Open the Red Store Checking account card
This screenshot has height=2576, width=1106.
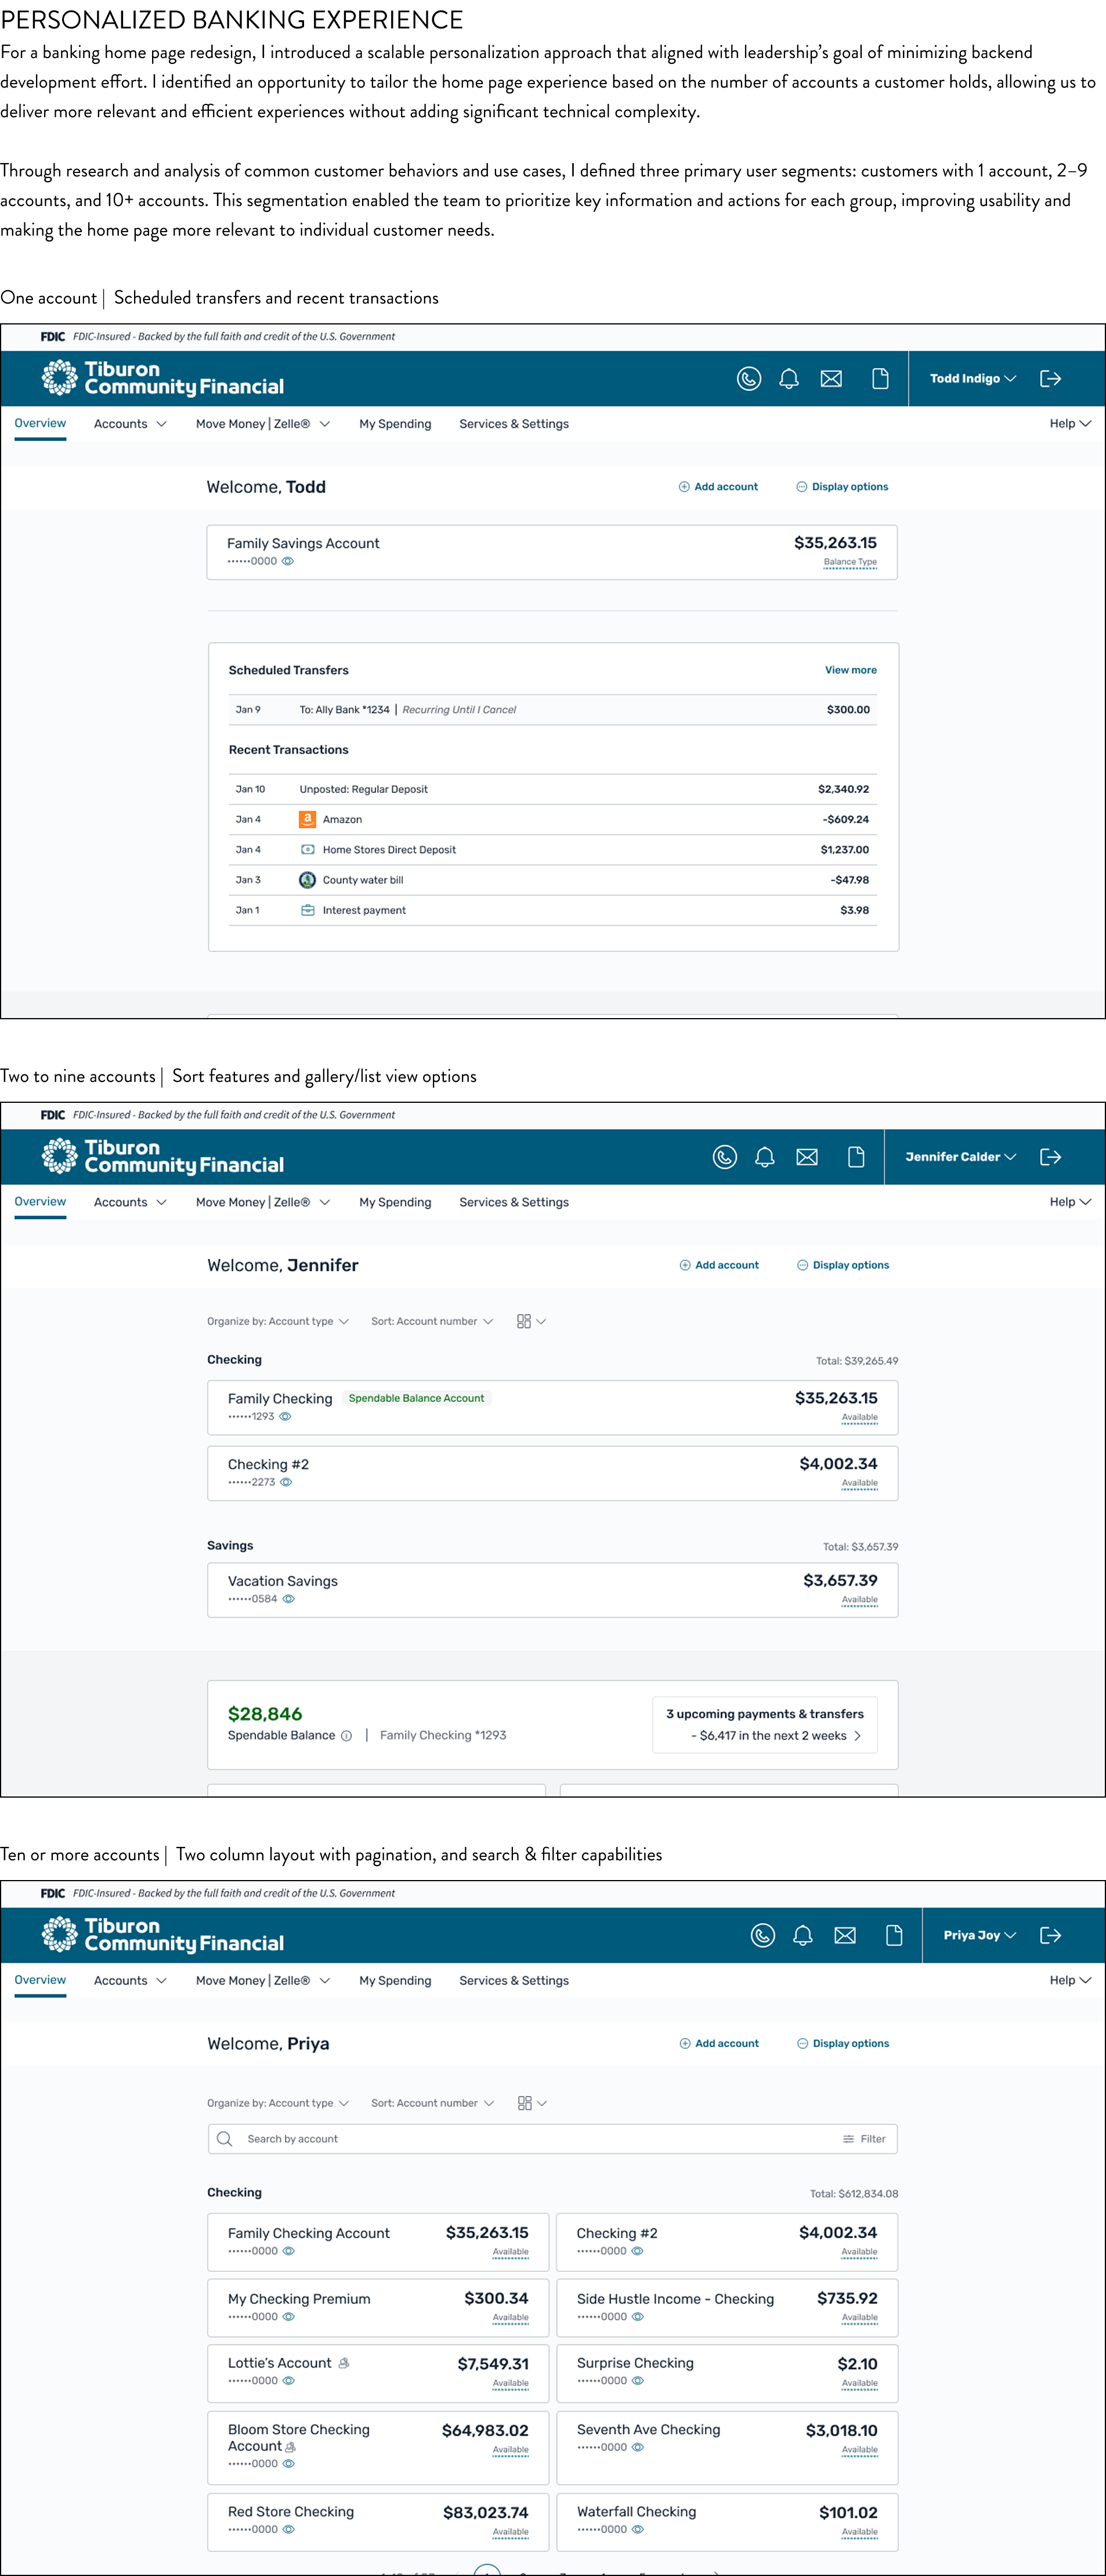click(x=378, y=2522)
